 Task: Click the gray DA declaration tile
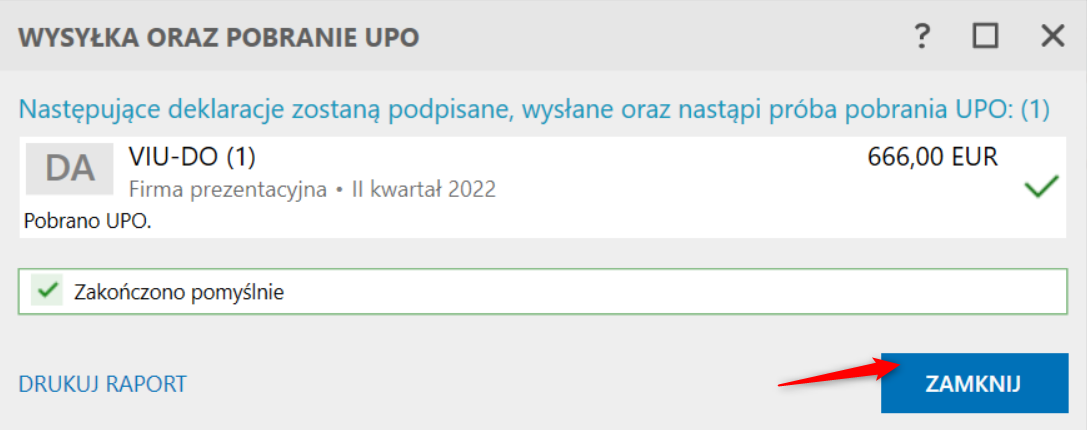tap(69, 169)
